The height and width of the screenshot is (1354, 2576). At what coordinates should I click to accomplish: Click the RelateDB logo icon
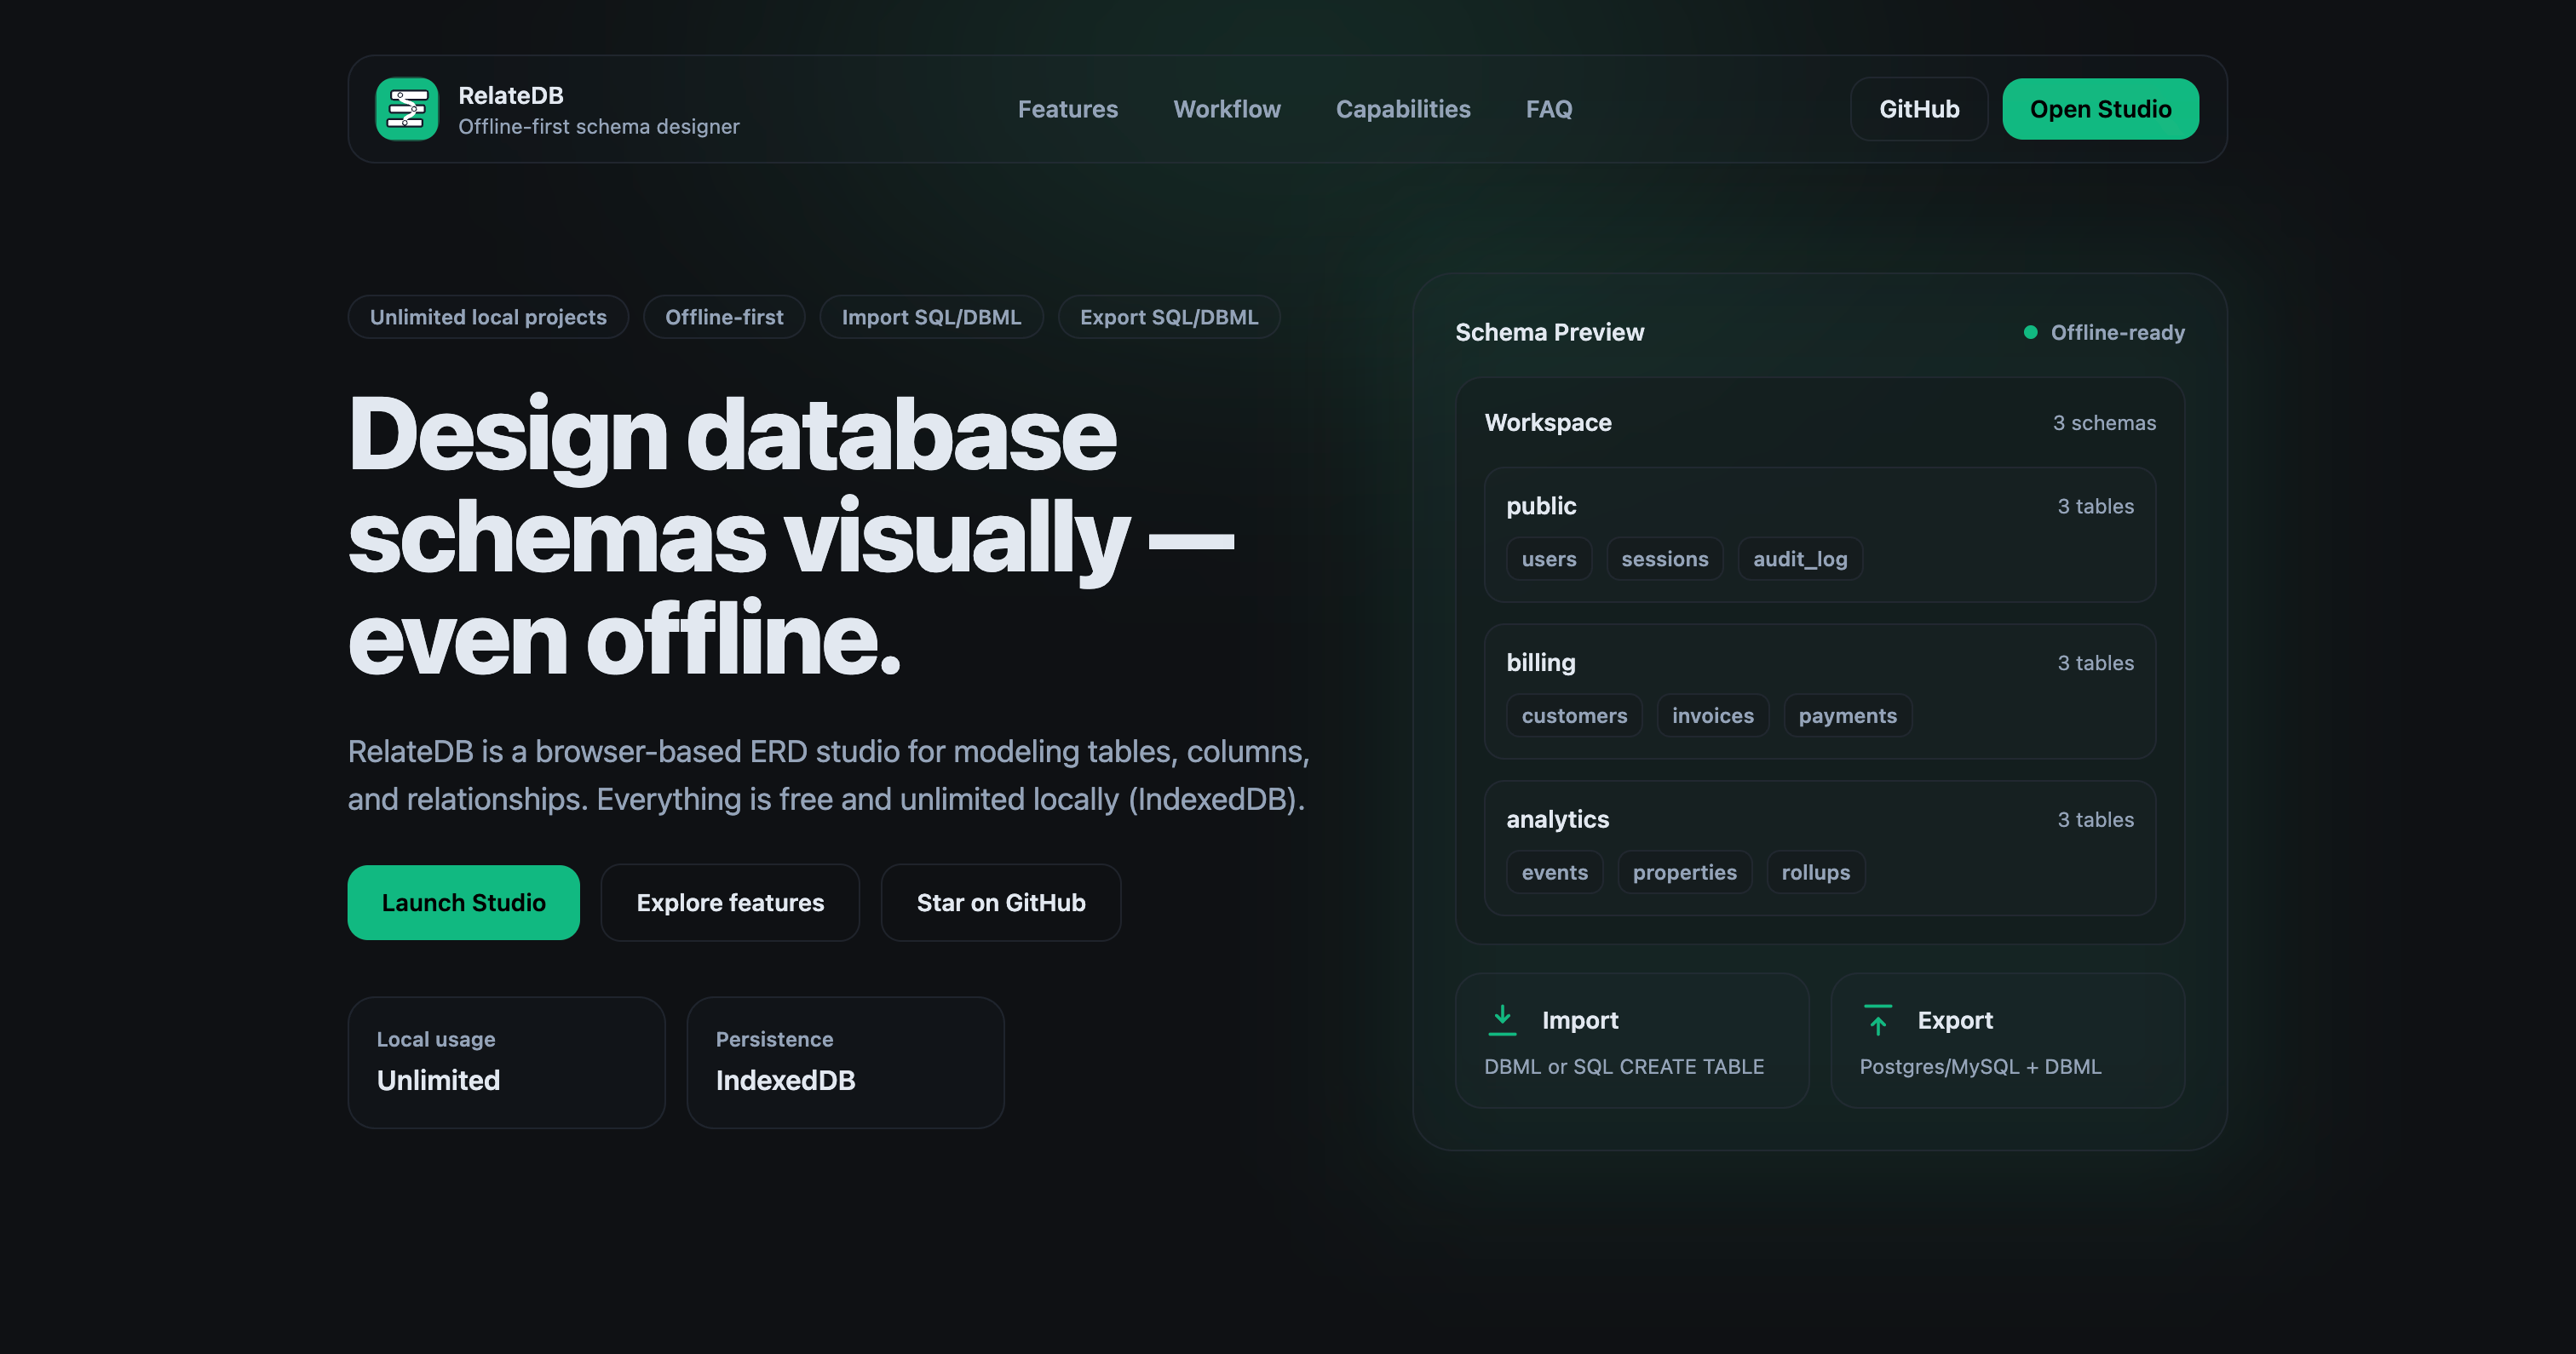407,108
